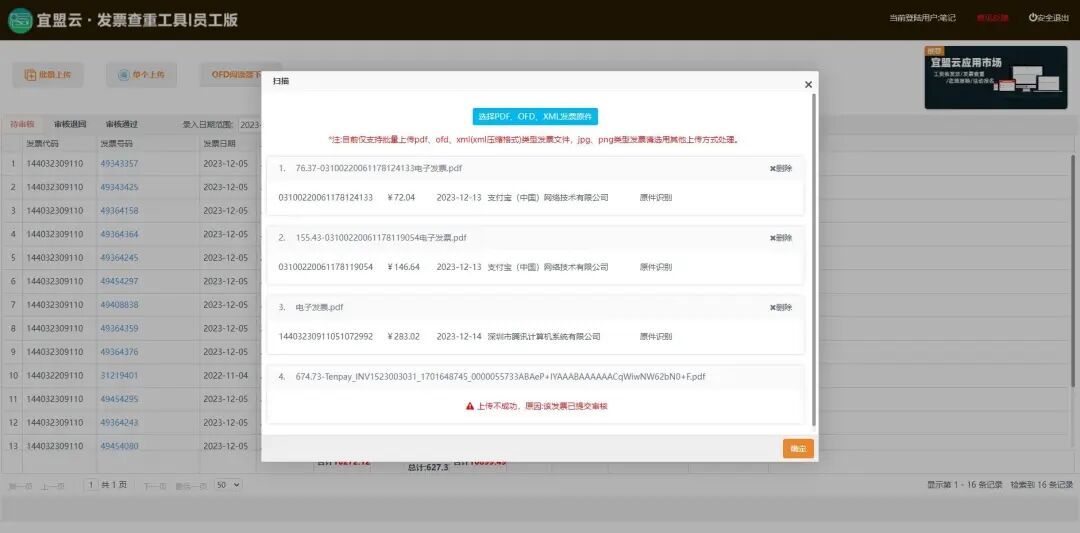Screen dimensions: 1080x533
Task: Click amount ¥283.02 in dialog
Action: [x=404, y=337]
